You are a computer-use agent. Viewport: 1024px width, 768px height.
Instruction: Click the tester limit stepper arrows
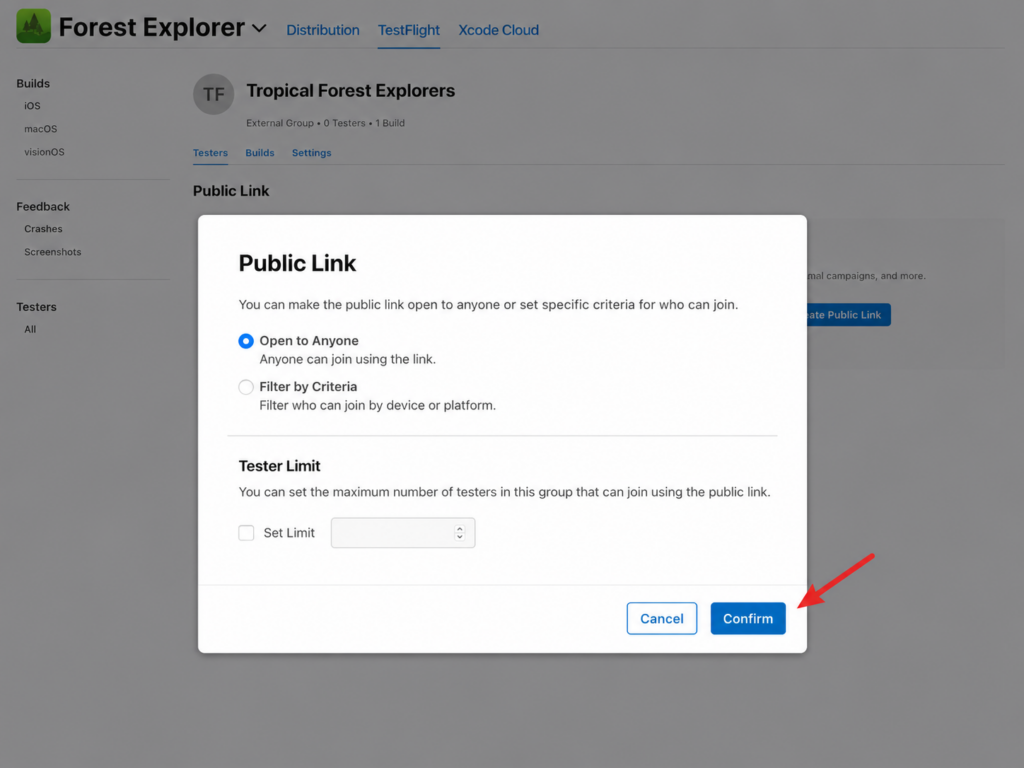pos(460,533)
